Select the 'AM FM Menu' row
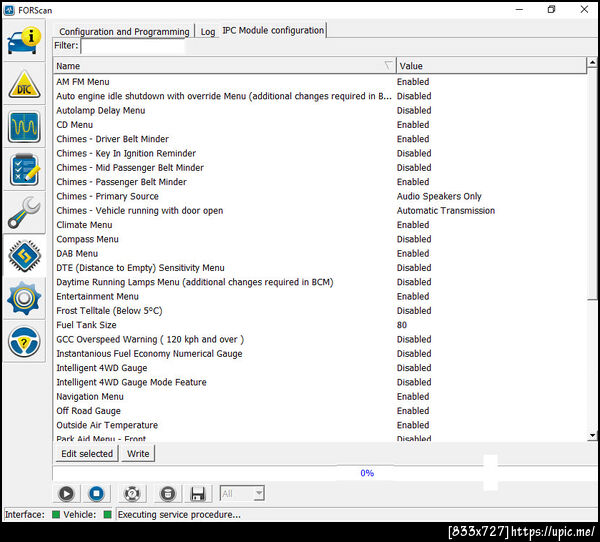Image resolution: width=600 pixels, height=542 pixels. click(320, 82)
